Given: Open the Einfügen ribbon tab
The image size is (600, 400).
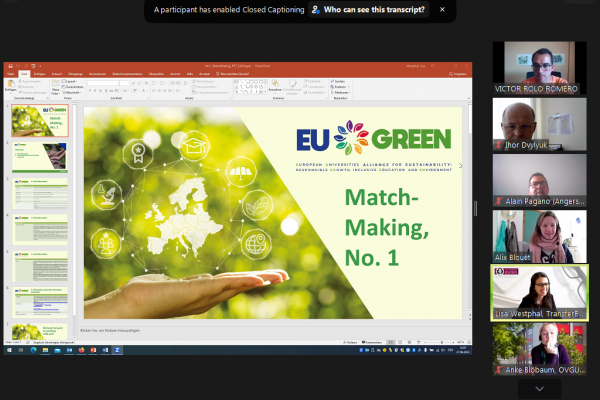Looking at the screenshot, I should coord(39,74).
